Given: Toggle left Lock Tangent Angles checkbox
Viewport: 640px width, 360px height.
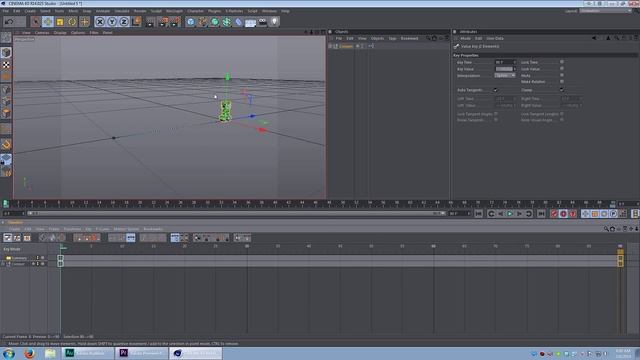Looking at the screenshot, I should coord(496,114).
